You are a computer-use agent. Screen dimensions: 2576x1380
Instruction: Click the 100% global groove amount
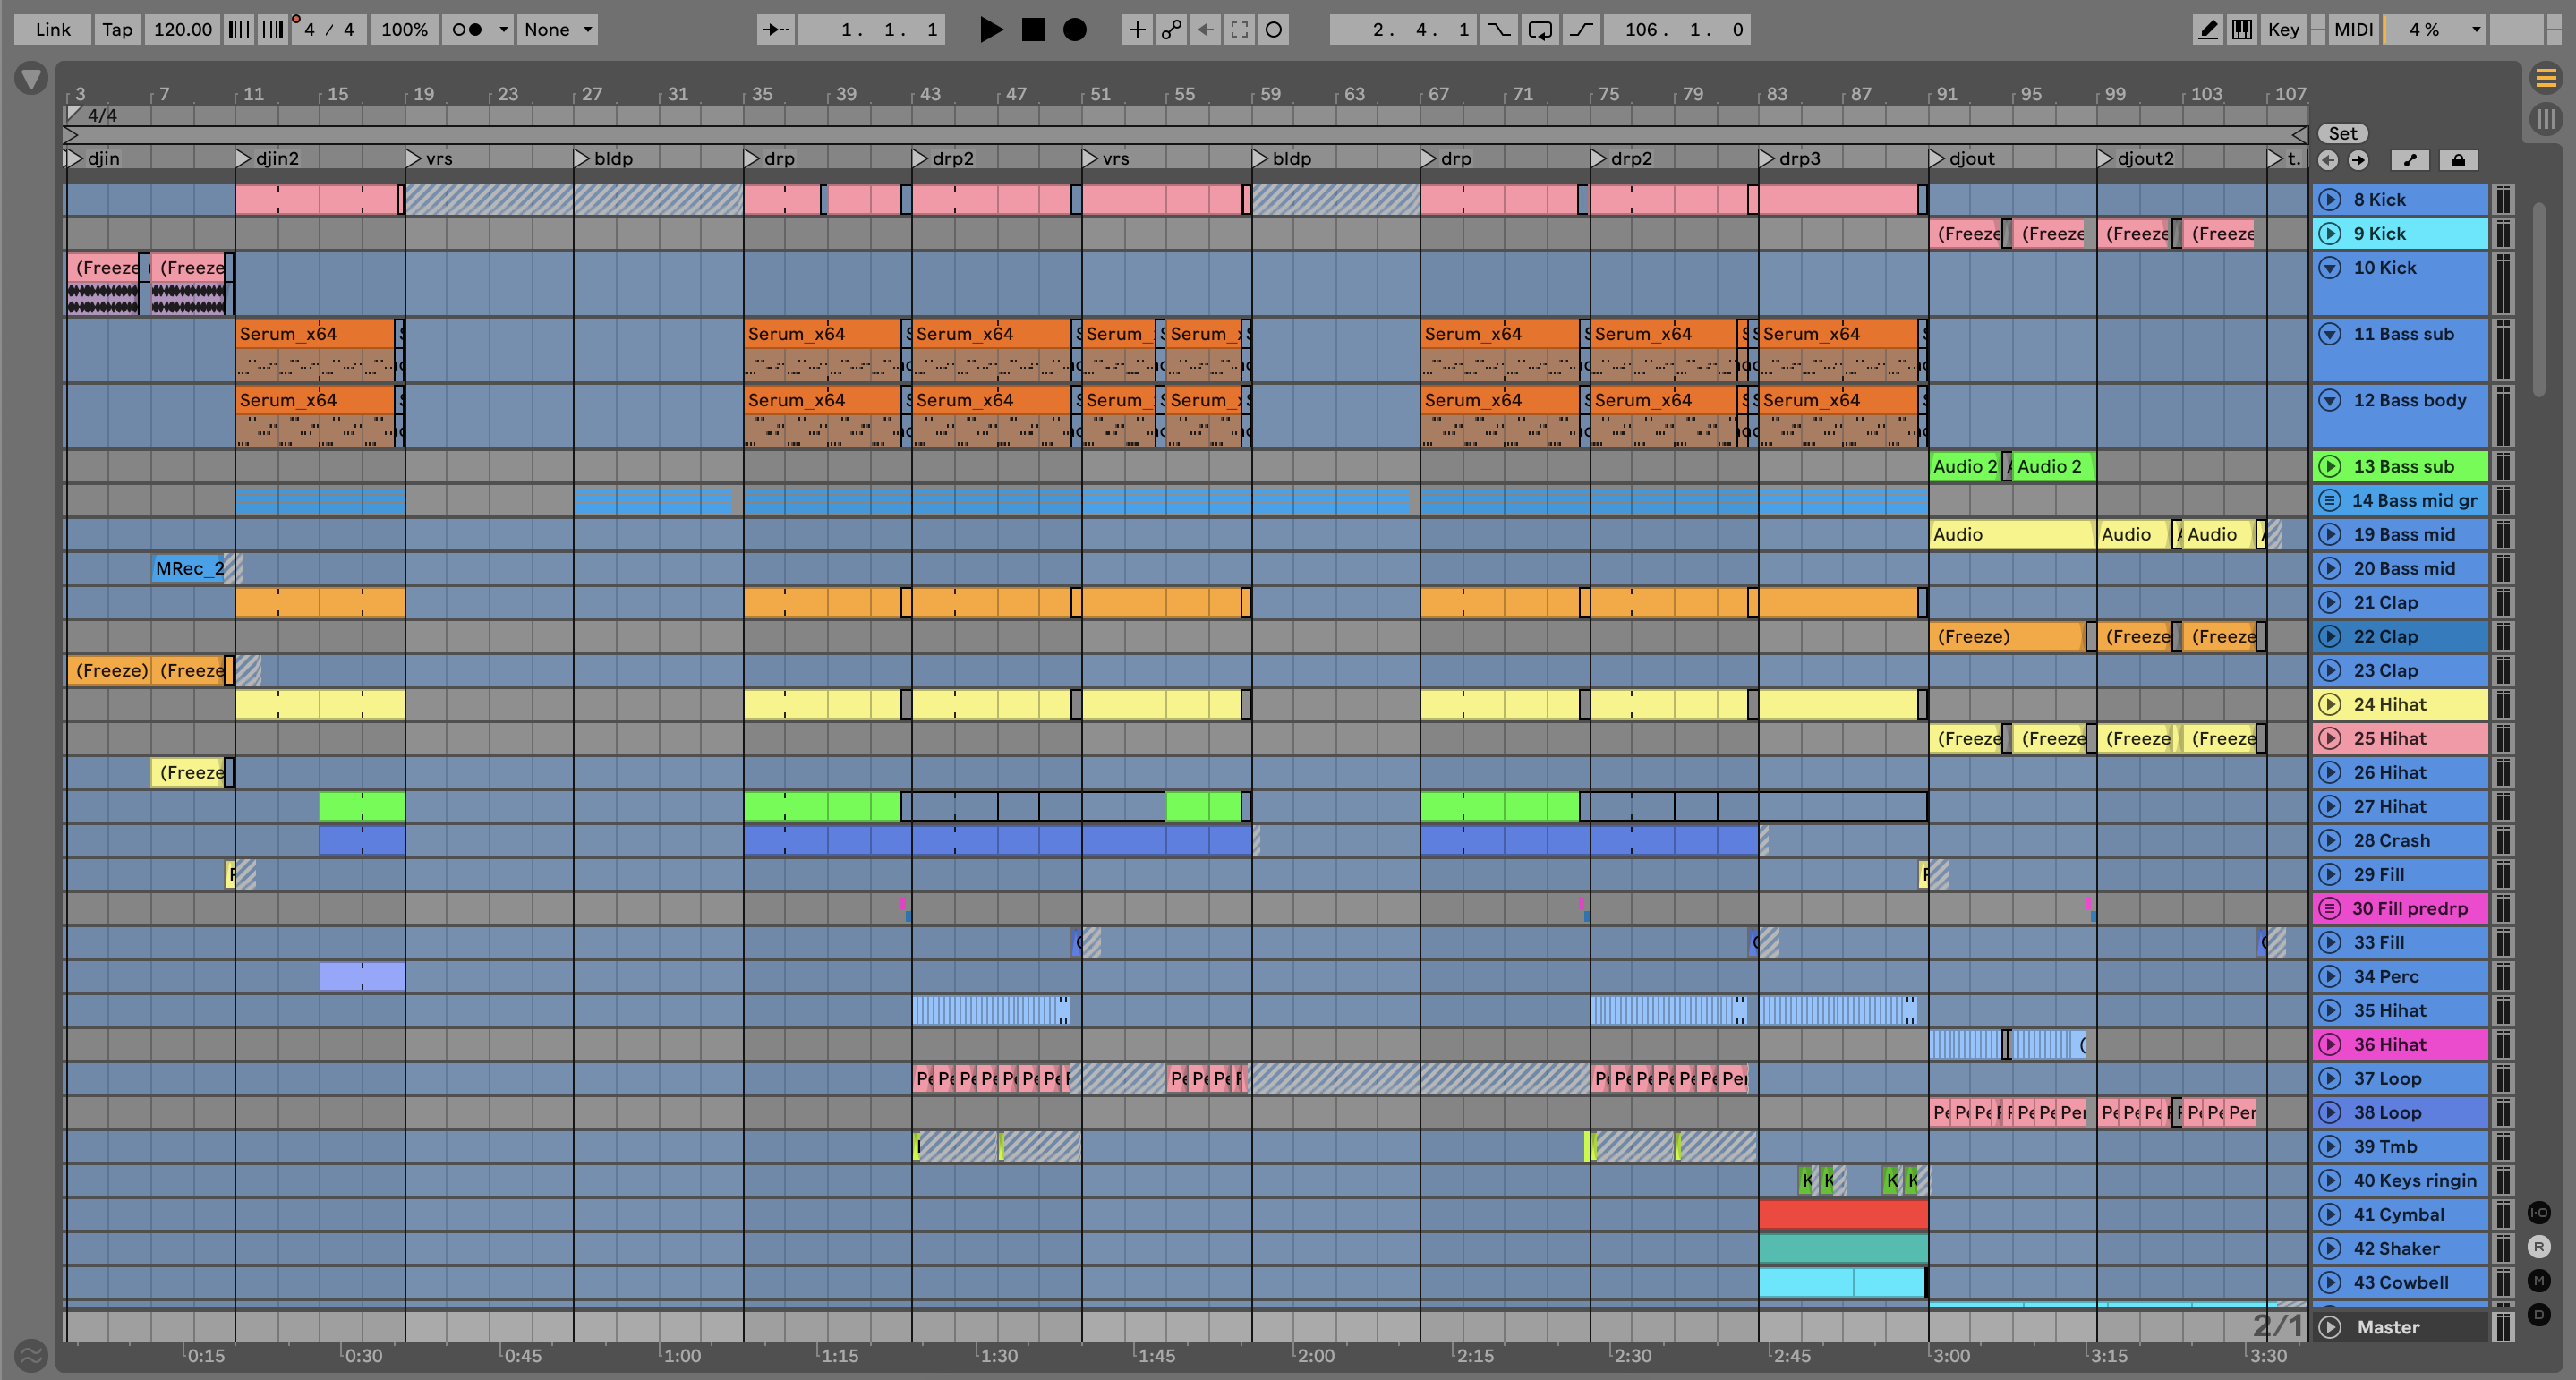click(x=404, y=29)
